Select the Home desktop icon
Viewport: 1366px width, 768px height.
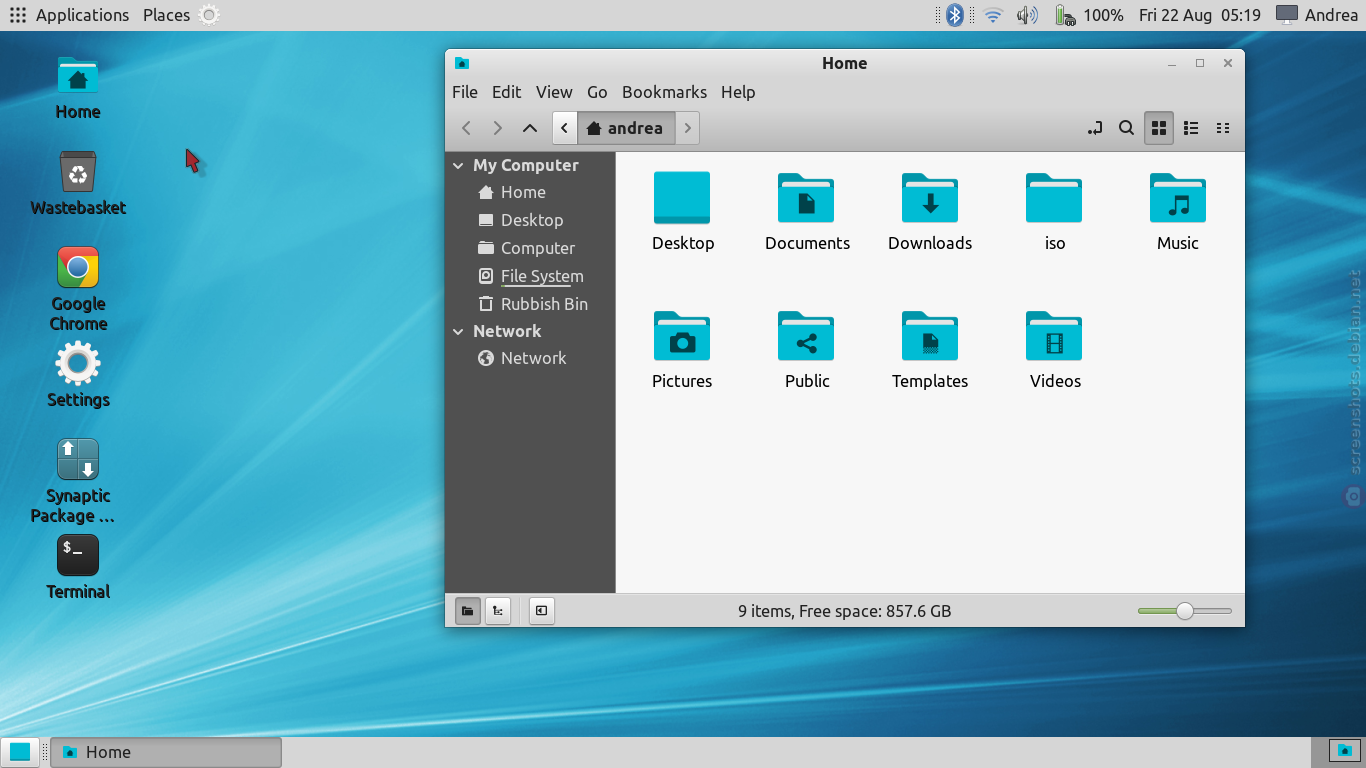tap(78, 89)
